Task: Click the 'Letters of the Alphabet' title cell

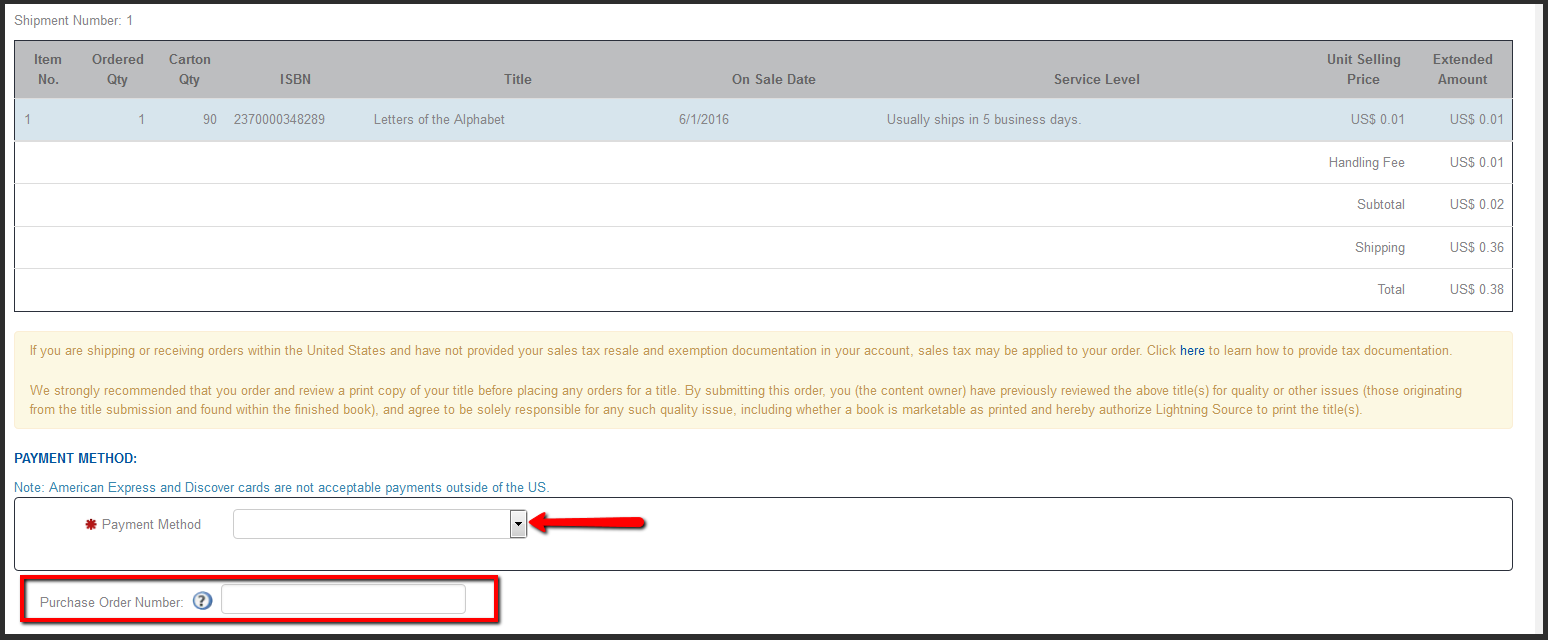Action: 439,120
